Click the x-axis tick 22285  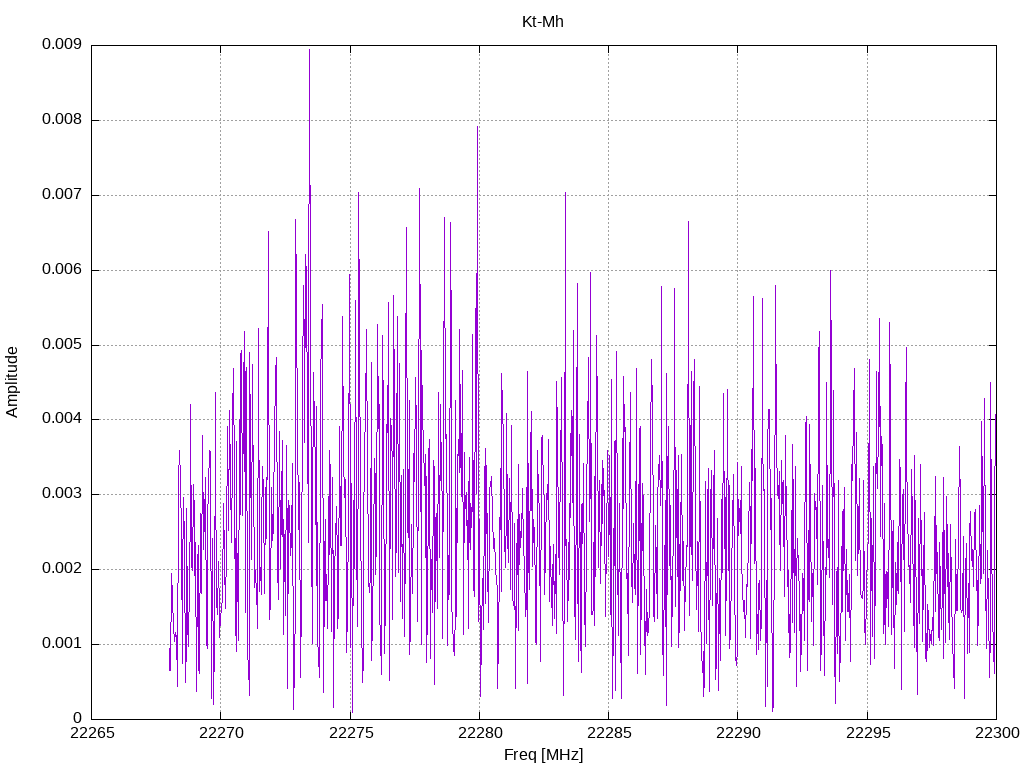point(609,733)
